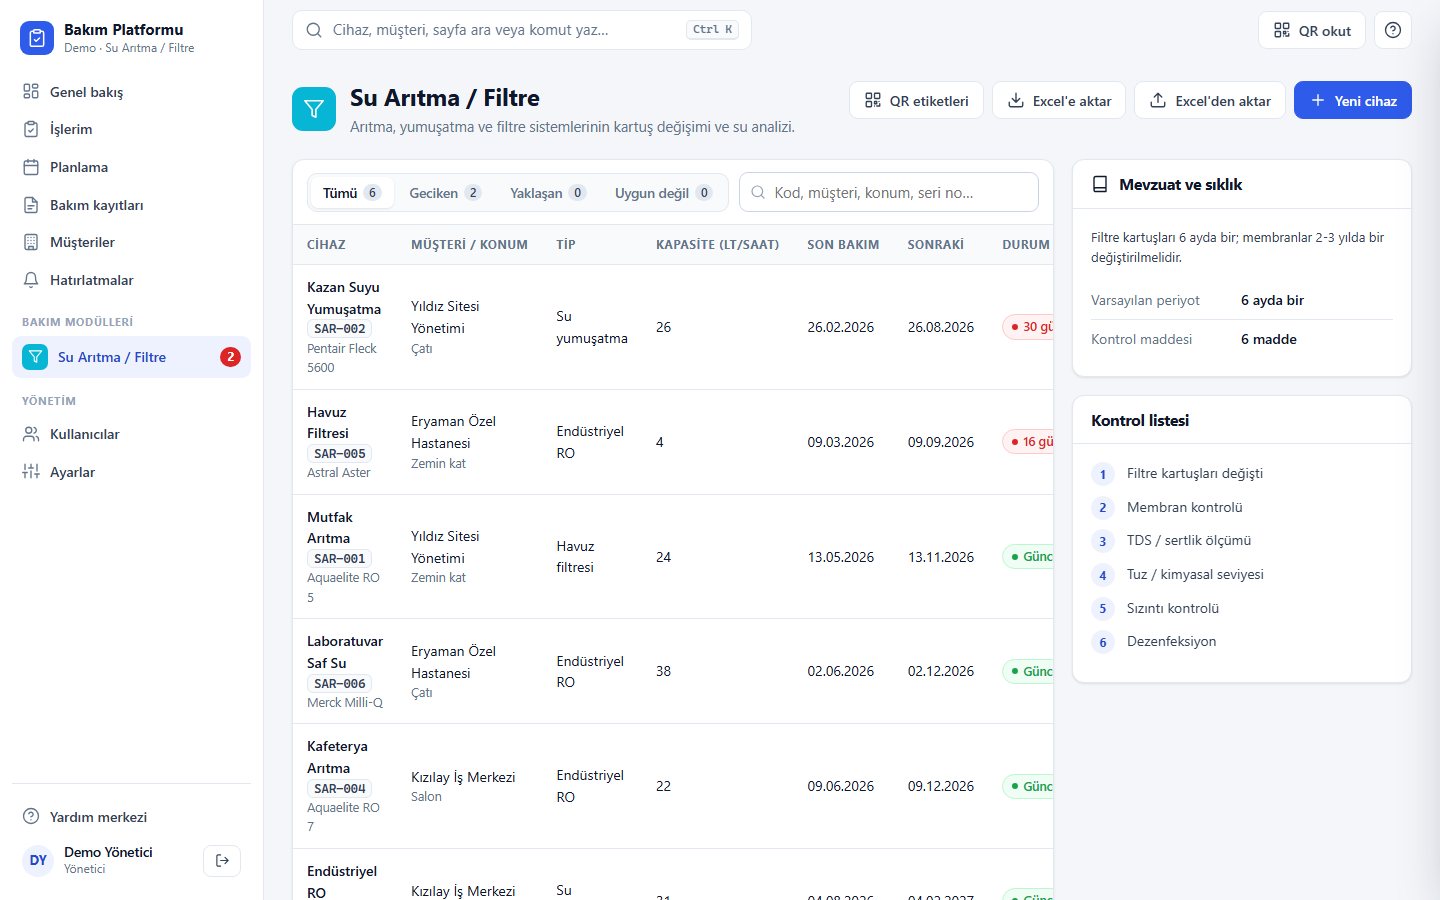Select the Tümü filter tab

click(352, 193)
